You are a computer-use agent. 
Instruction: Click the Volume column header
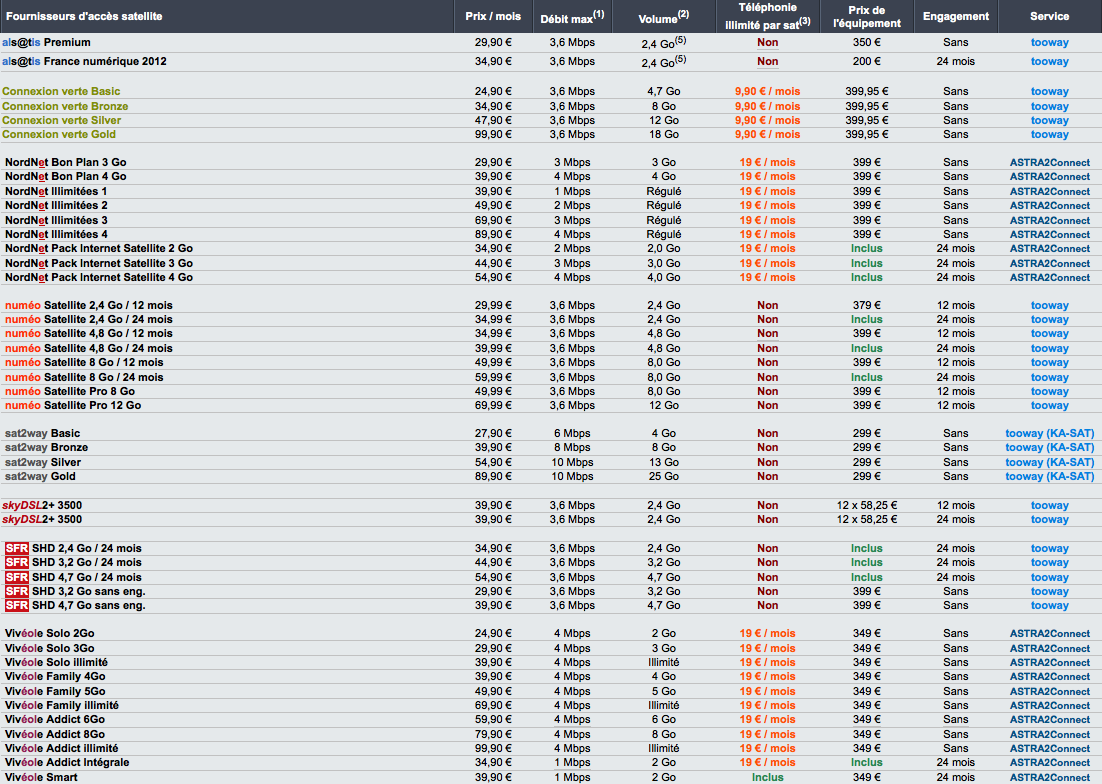tap(664, 17)
